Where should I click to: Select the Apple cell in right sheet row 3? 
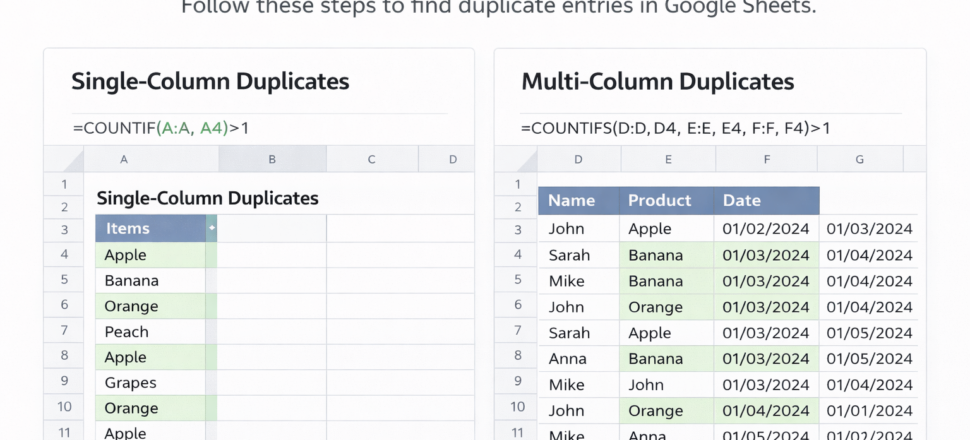(x=667, y=228)
